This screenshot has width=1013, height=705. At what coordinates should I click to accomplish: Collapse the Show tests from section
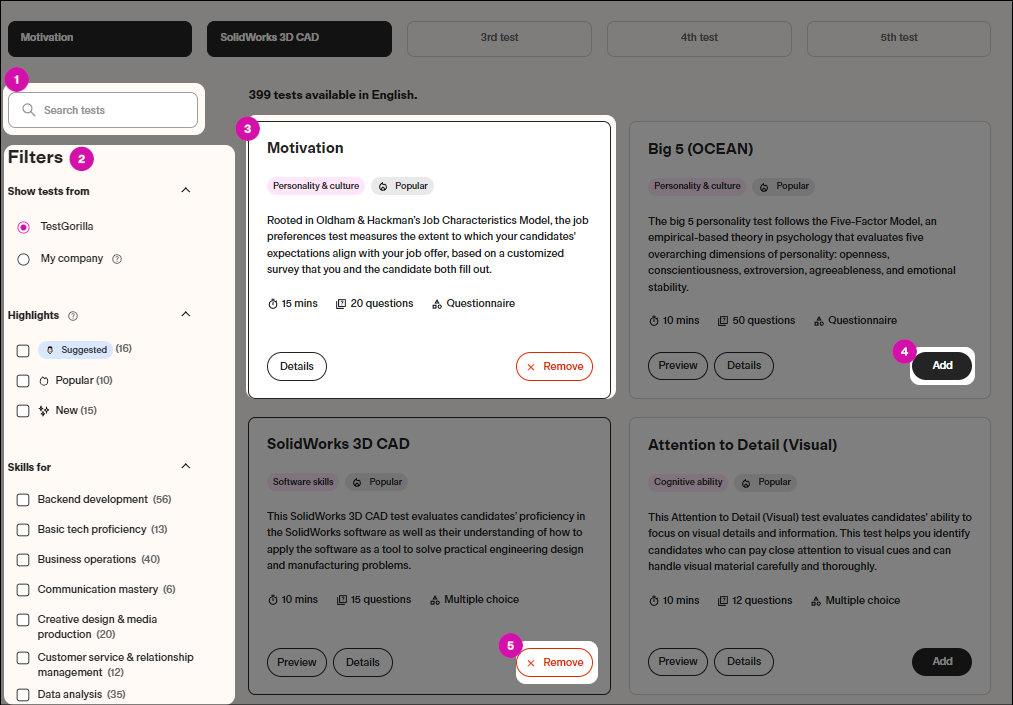pos(185,190)
